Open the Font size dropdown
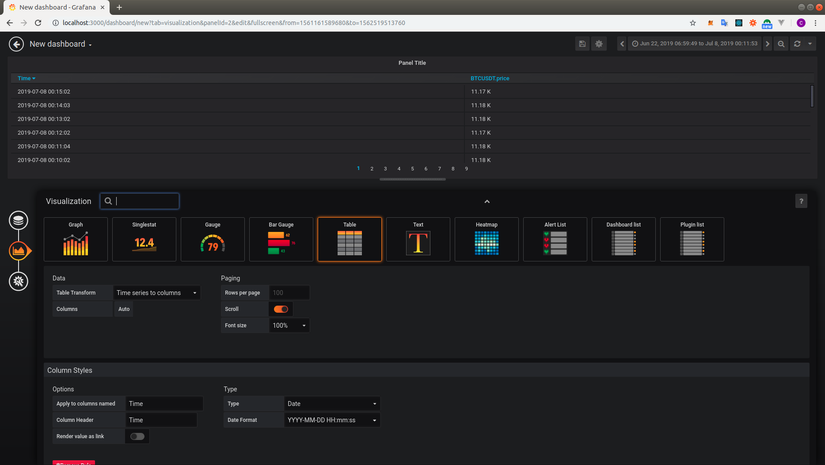 point(289,325)
